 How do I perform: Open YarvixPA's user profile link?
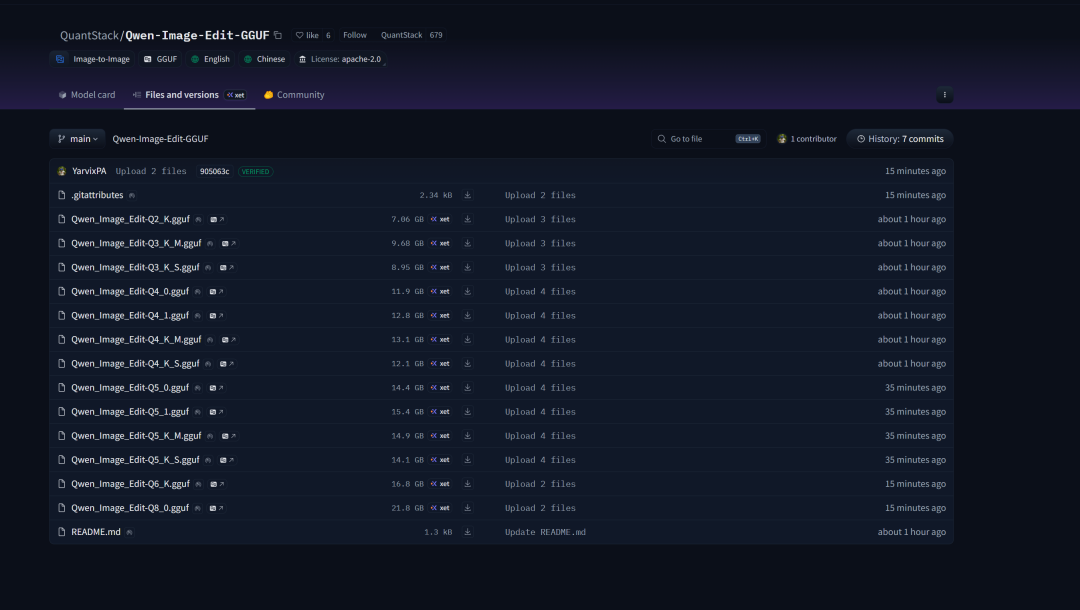[90, 171]
